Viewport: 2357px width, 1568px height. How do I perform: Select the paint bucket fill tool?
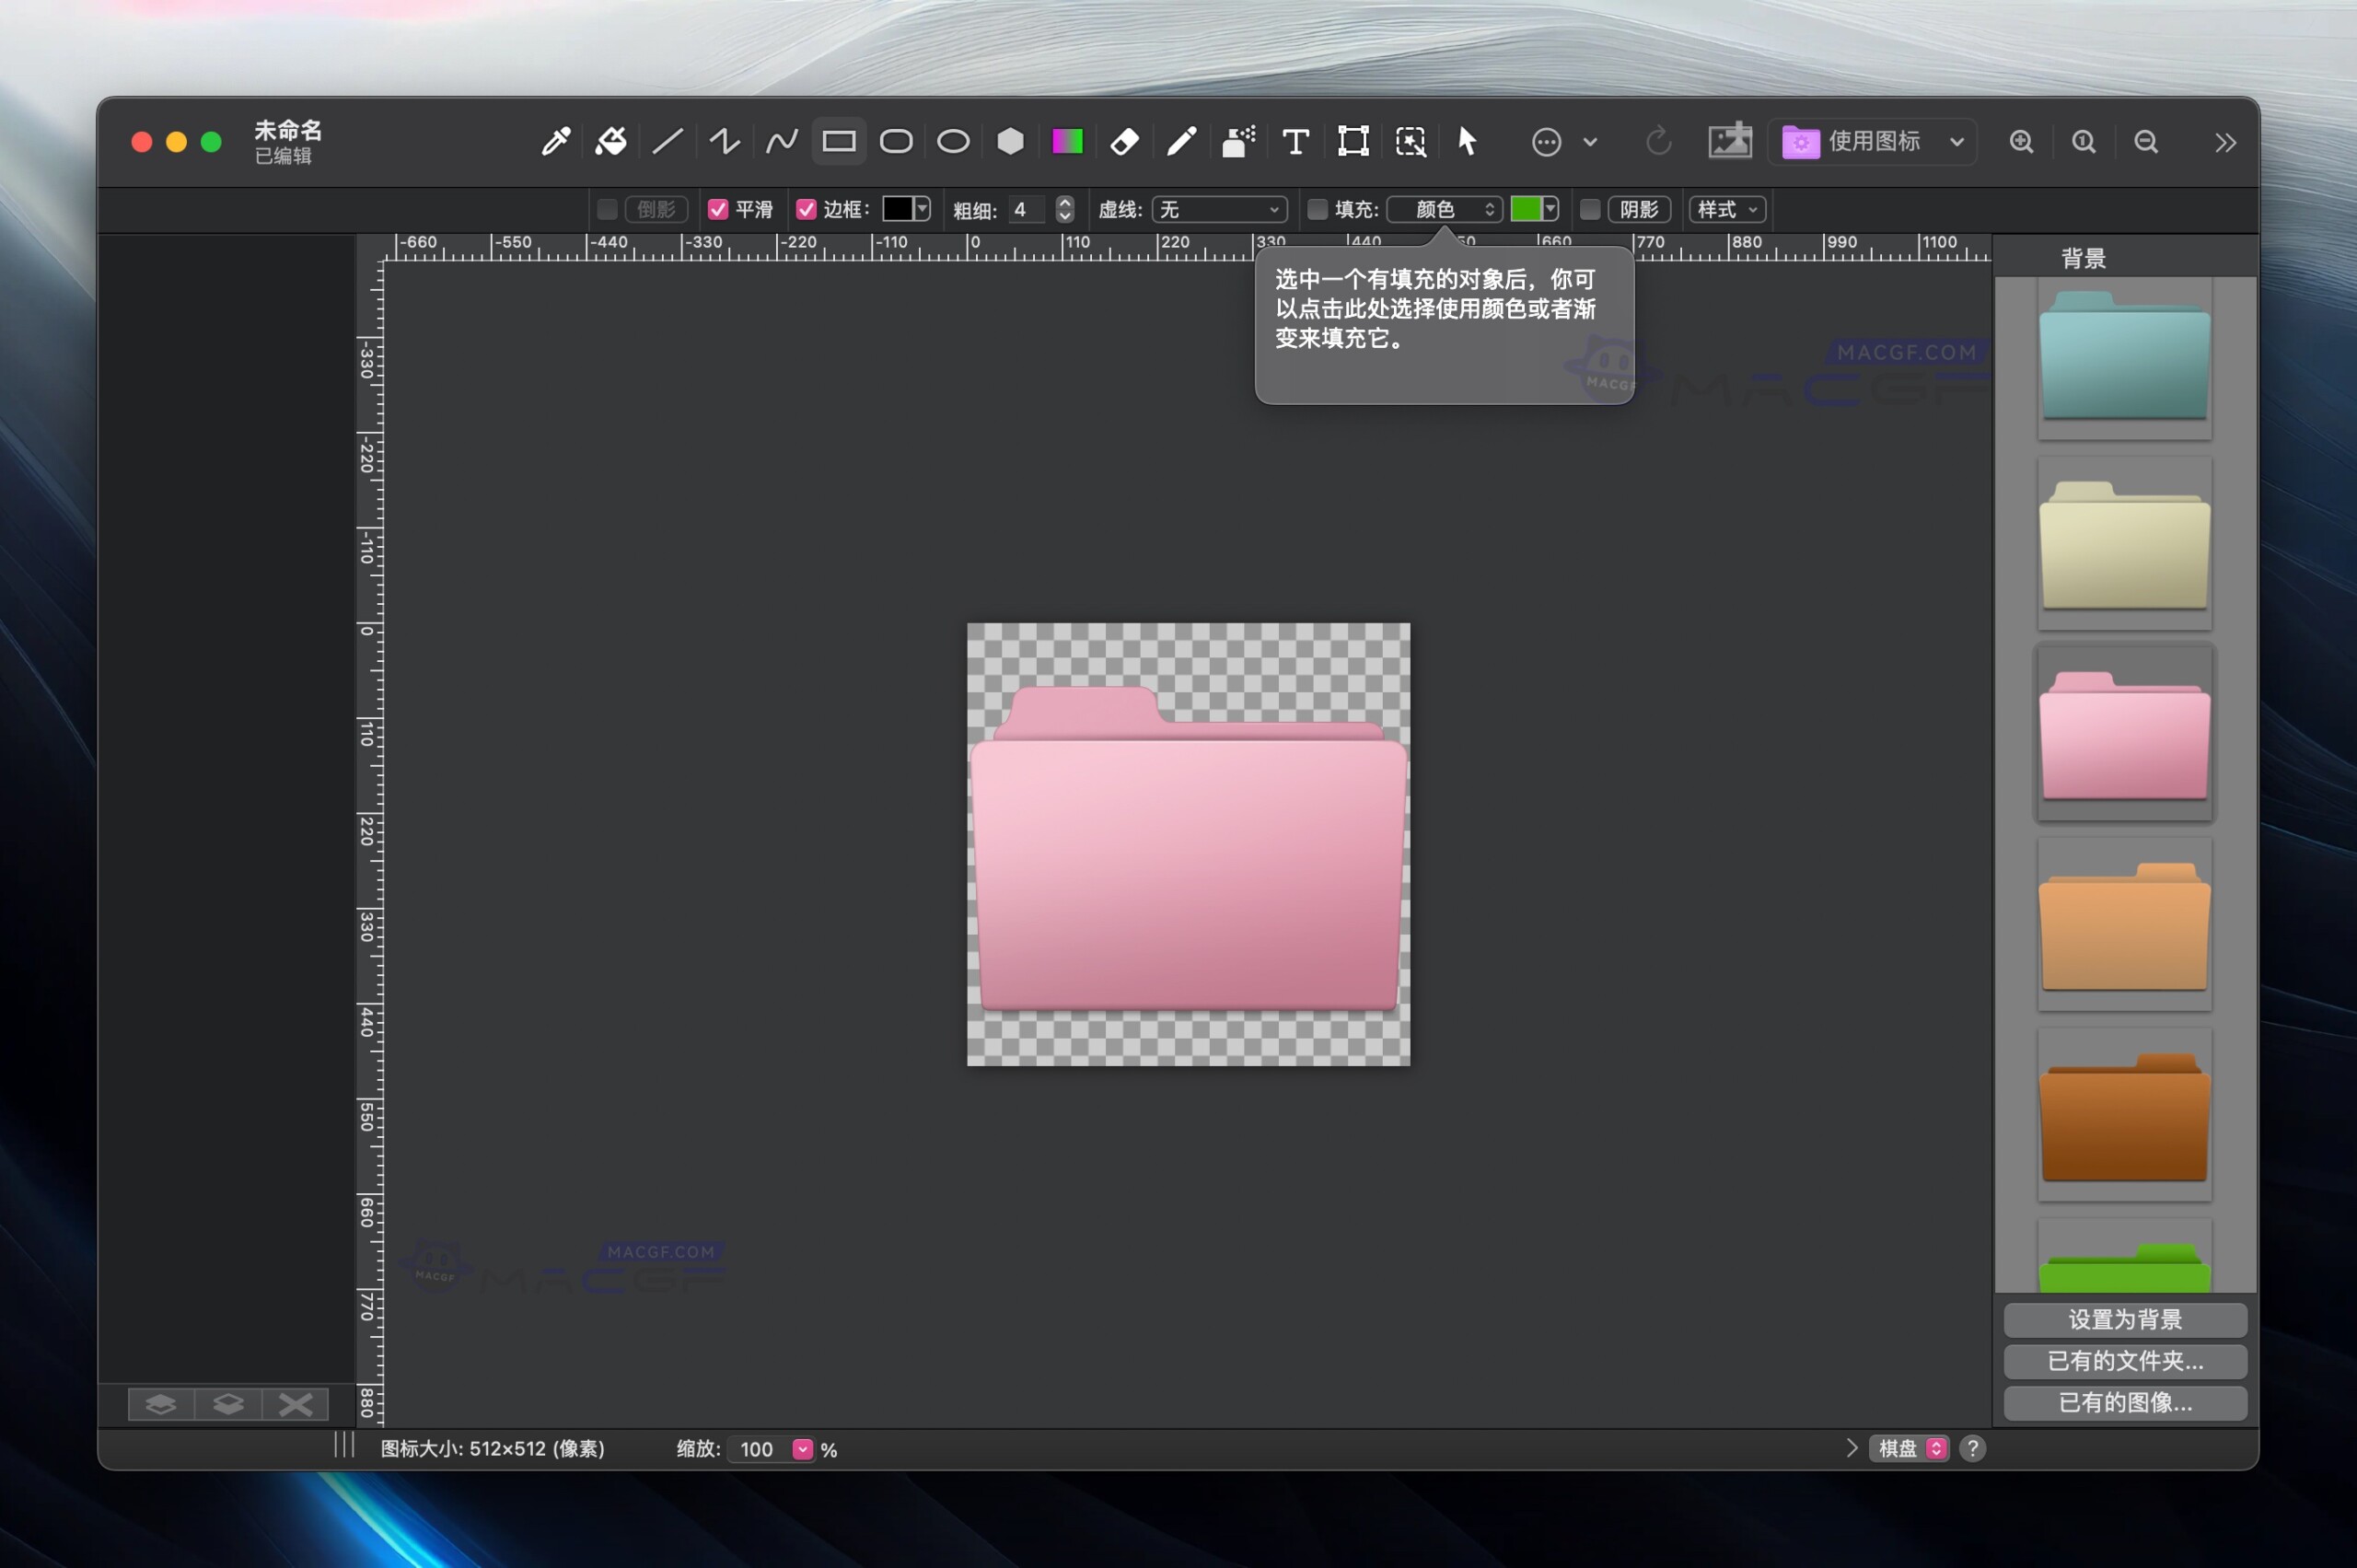[611, 142]
